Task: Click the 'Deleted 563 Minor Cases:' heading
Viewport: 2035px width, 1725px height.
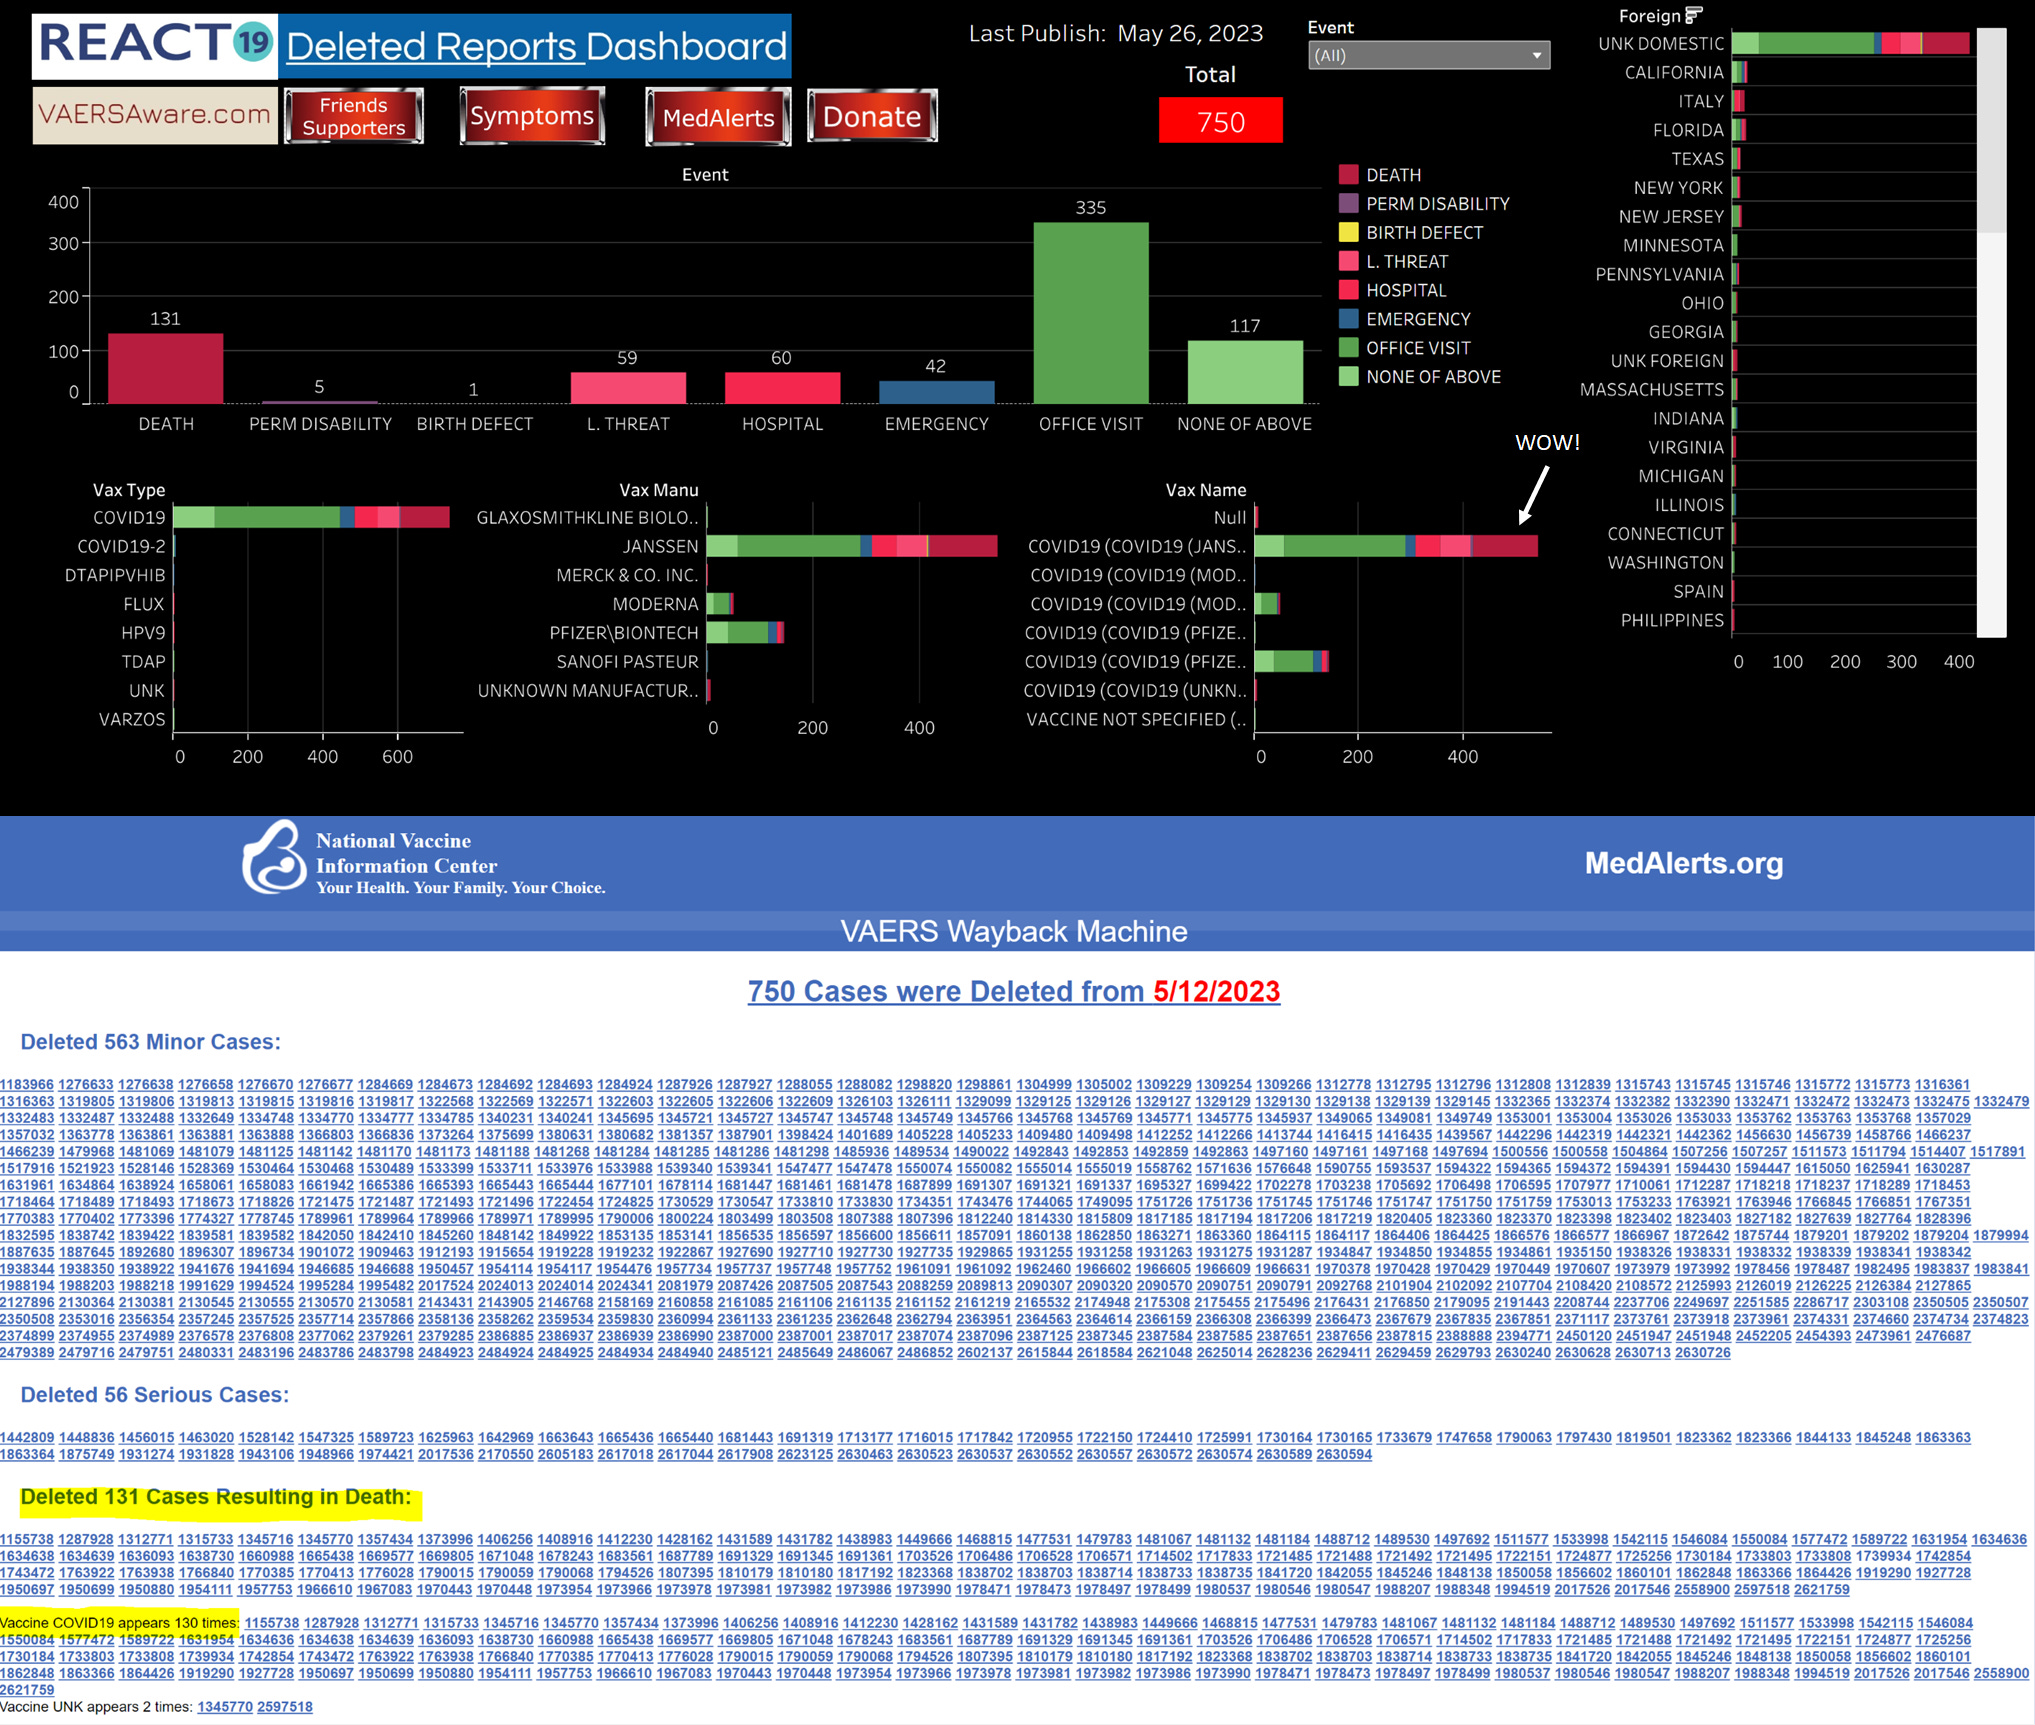Action: 150,1042
